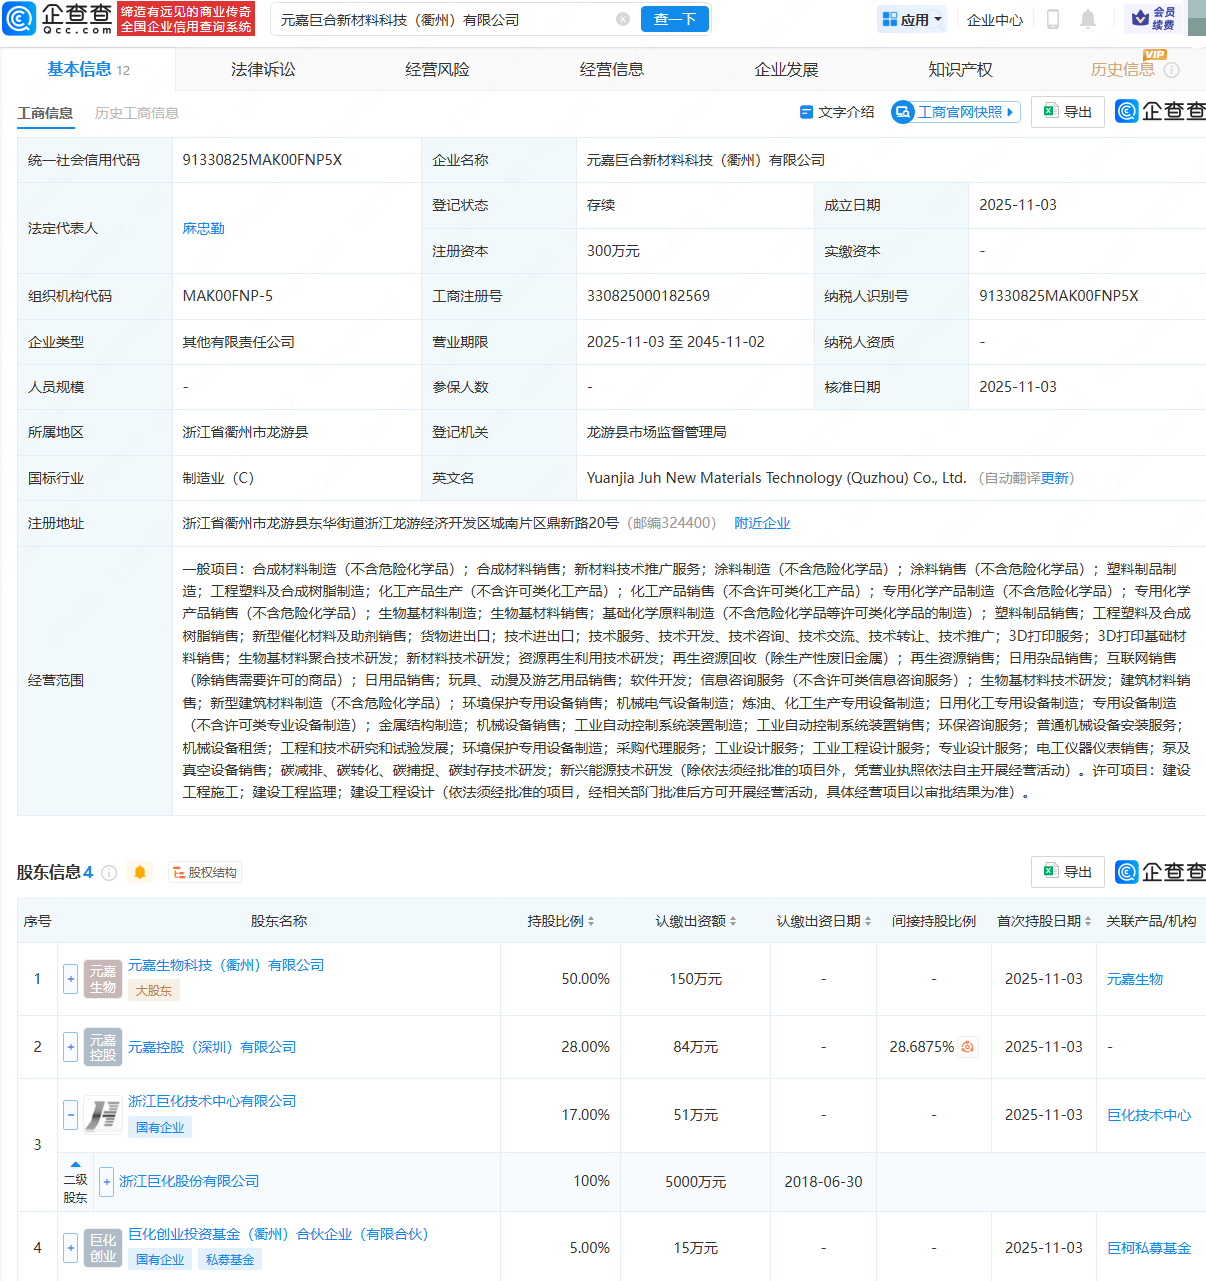Open legal representative 麻忠勤 link
The image size is (1206, 1281).
pyautogui.click(x=203, y=228)
